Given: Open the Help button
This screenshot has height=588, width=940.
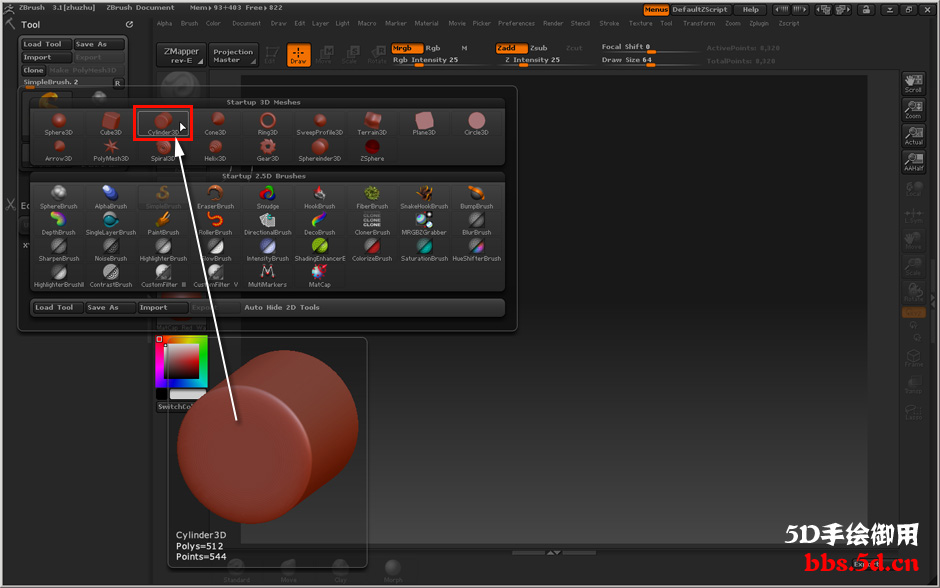Looking at the screenshot, I should click(x=751, y=10).
